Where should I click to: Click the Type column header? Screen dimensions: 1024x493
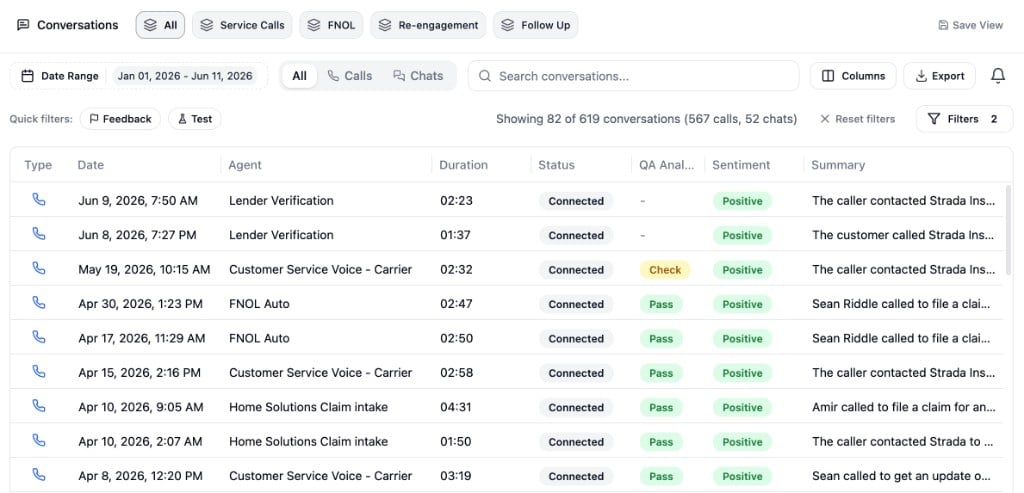point(38,165)
